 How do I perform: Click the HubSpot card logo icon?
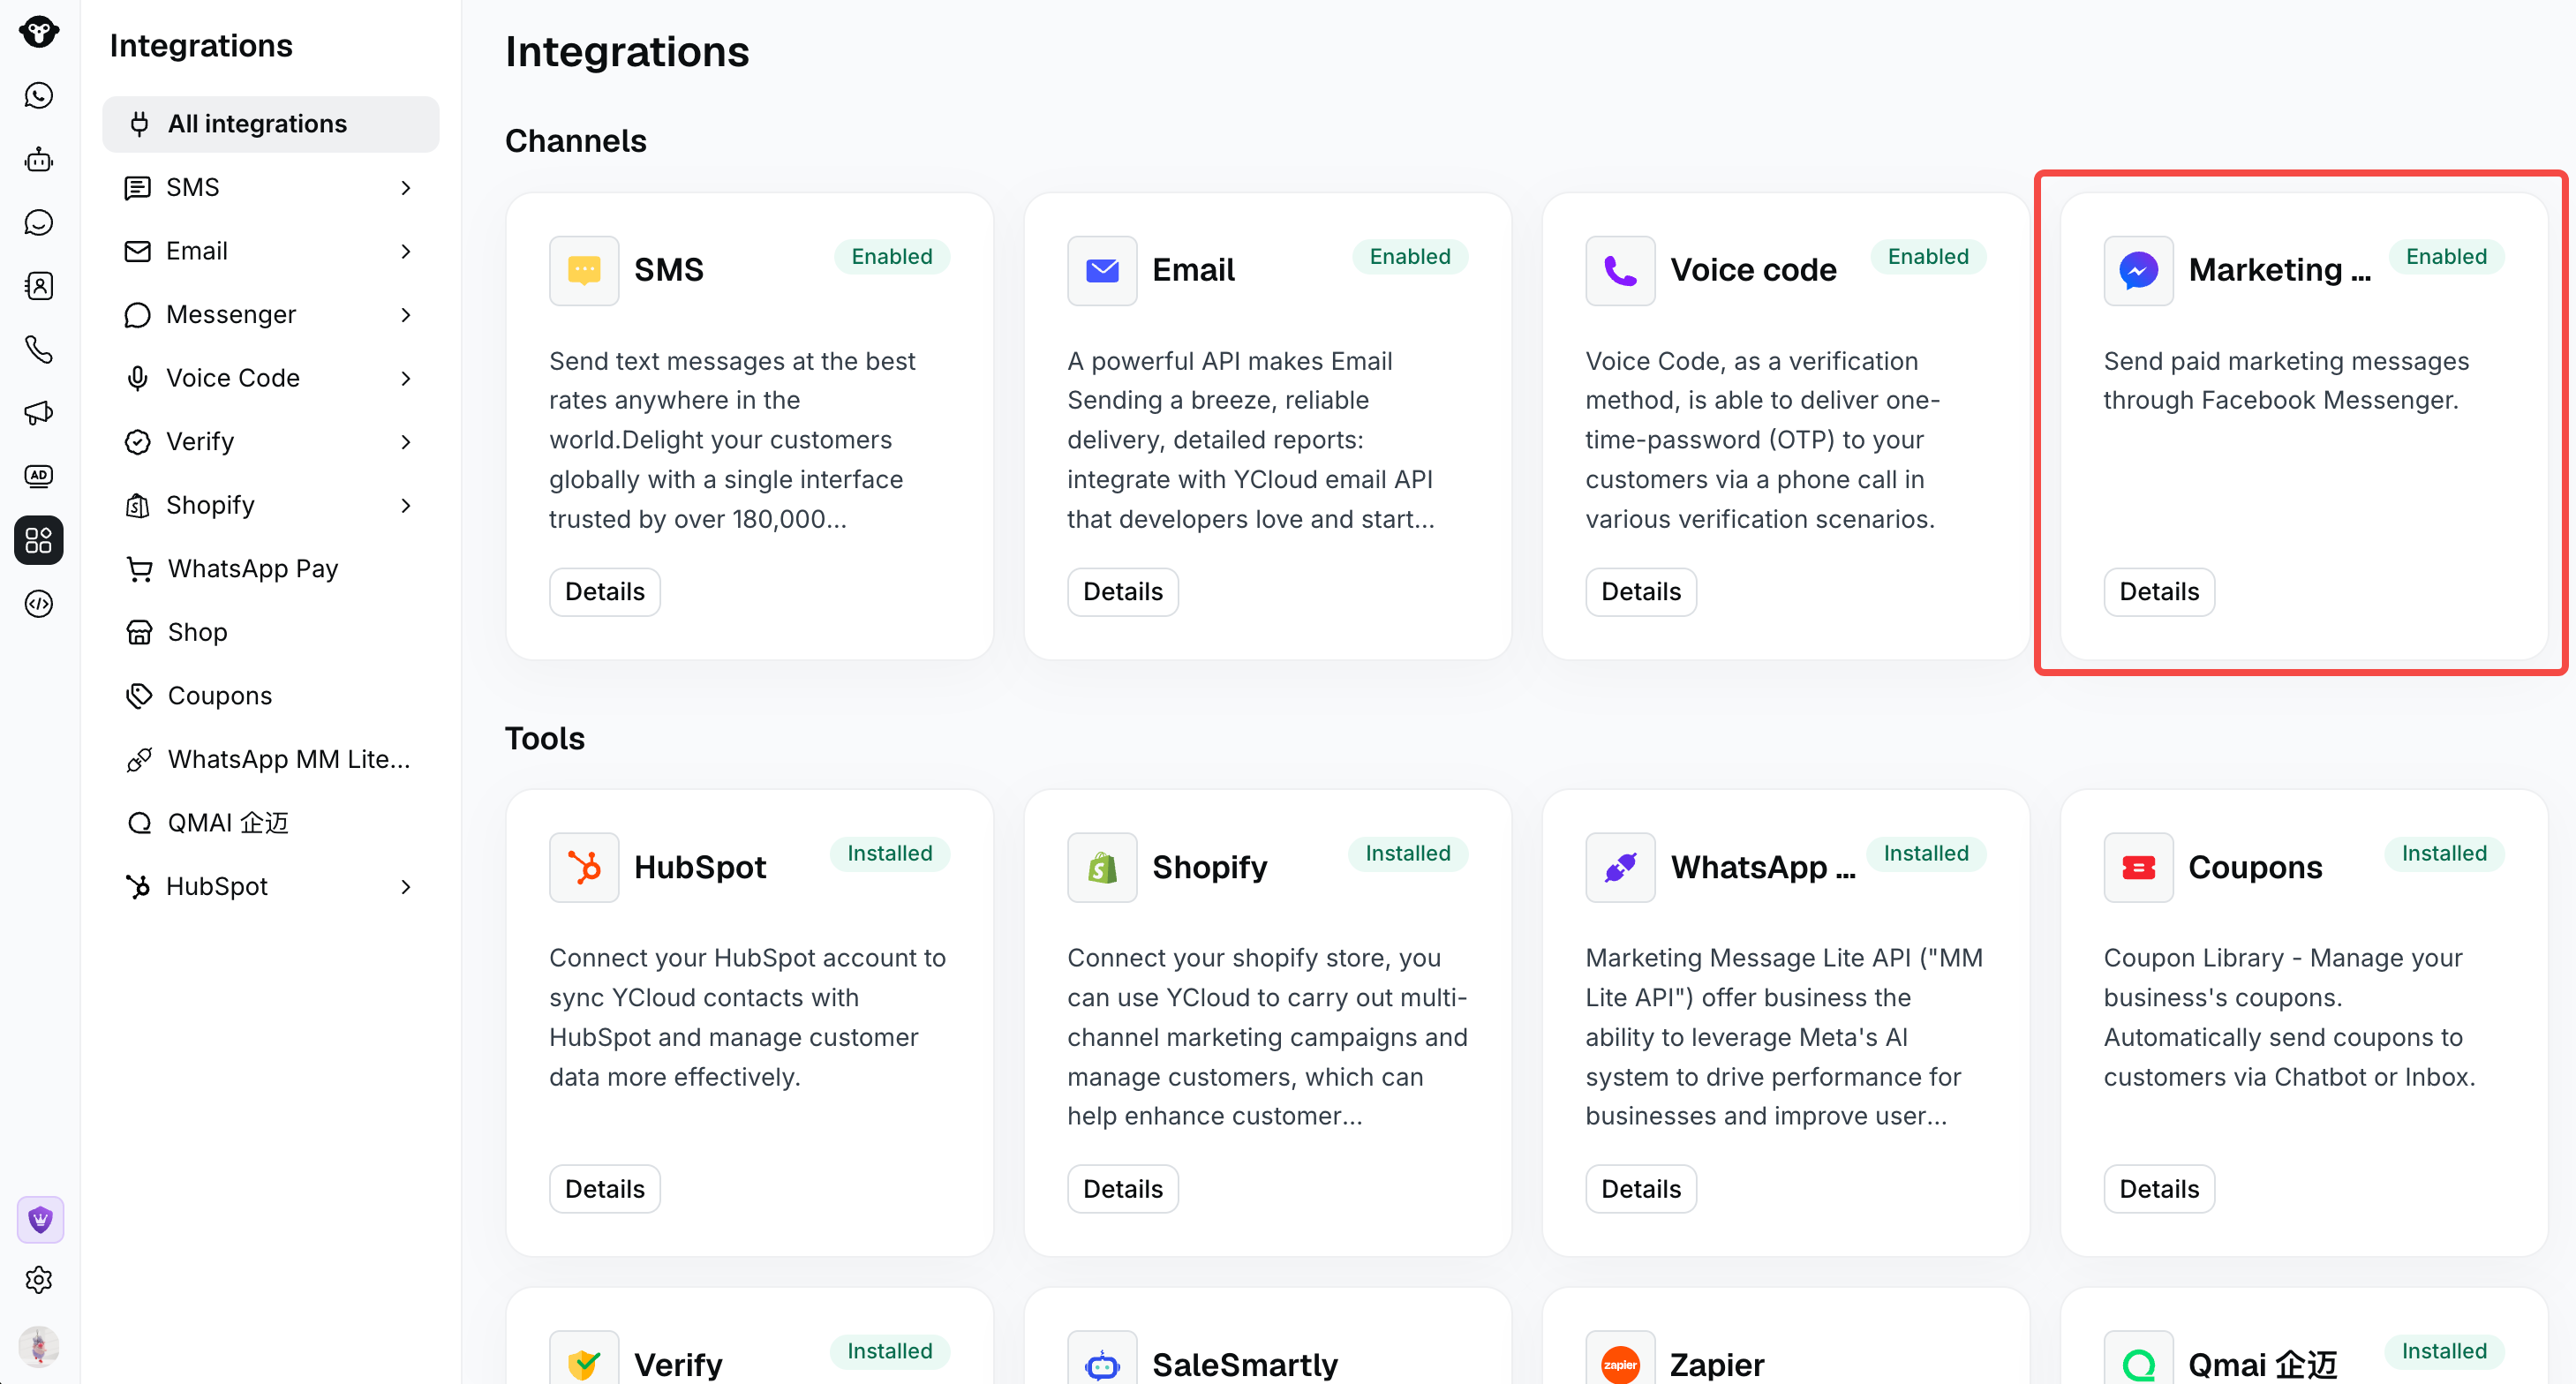584,867
